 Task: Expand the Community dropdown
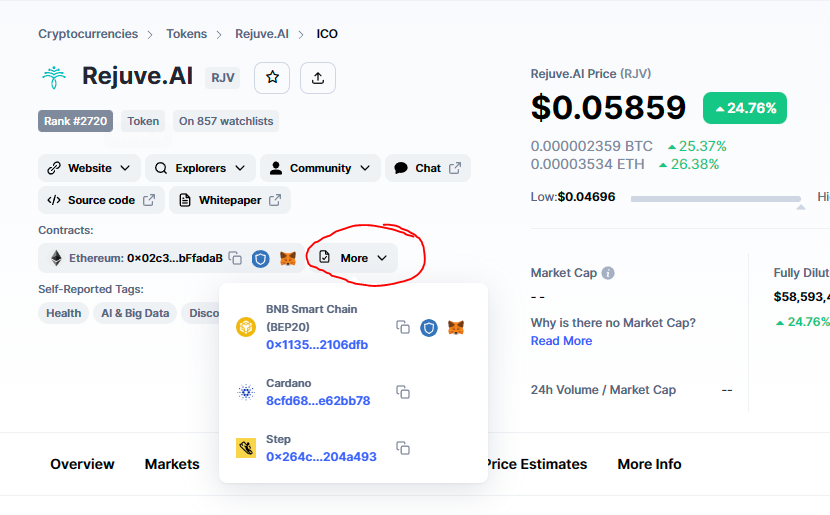click(320, 168)
